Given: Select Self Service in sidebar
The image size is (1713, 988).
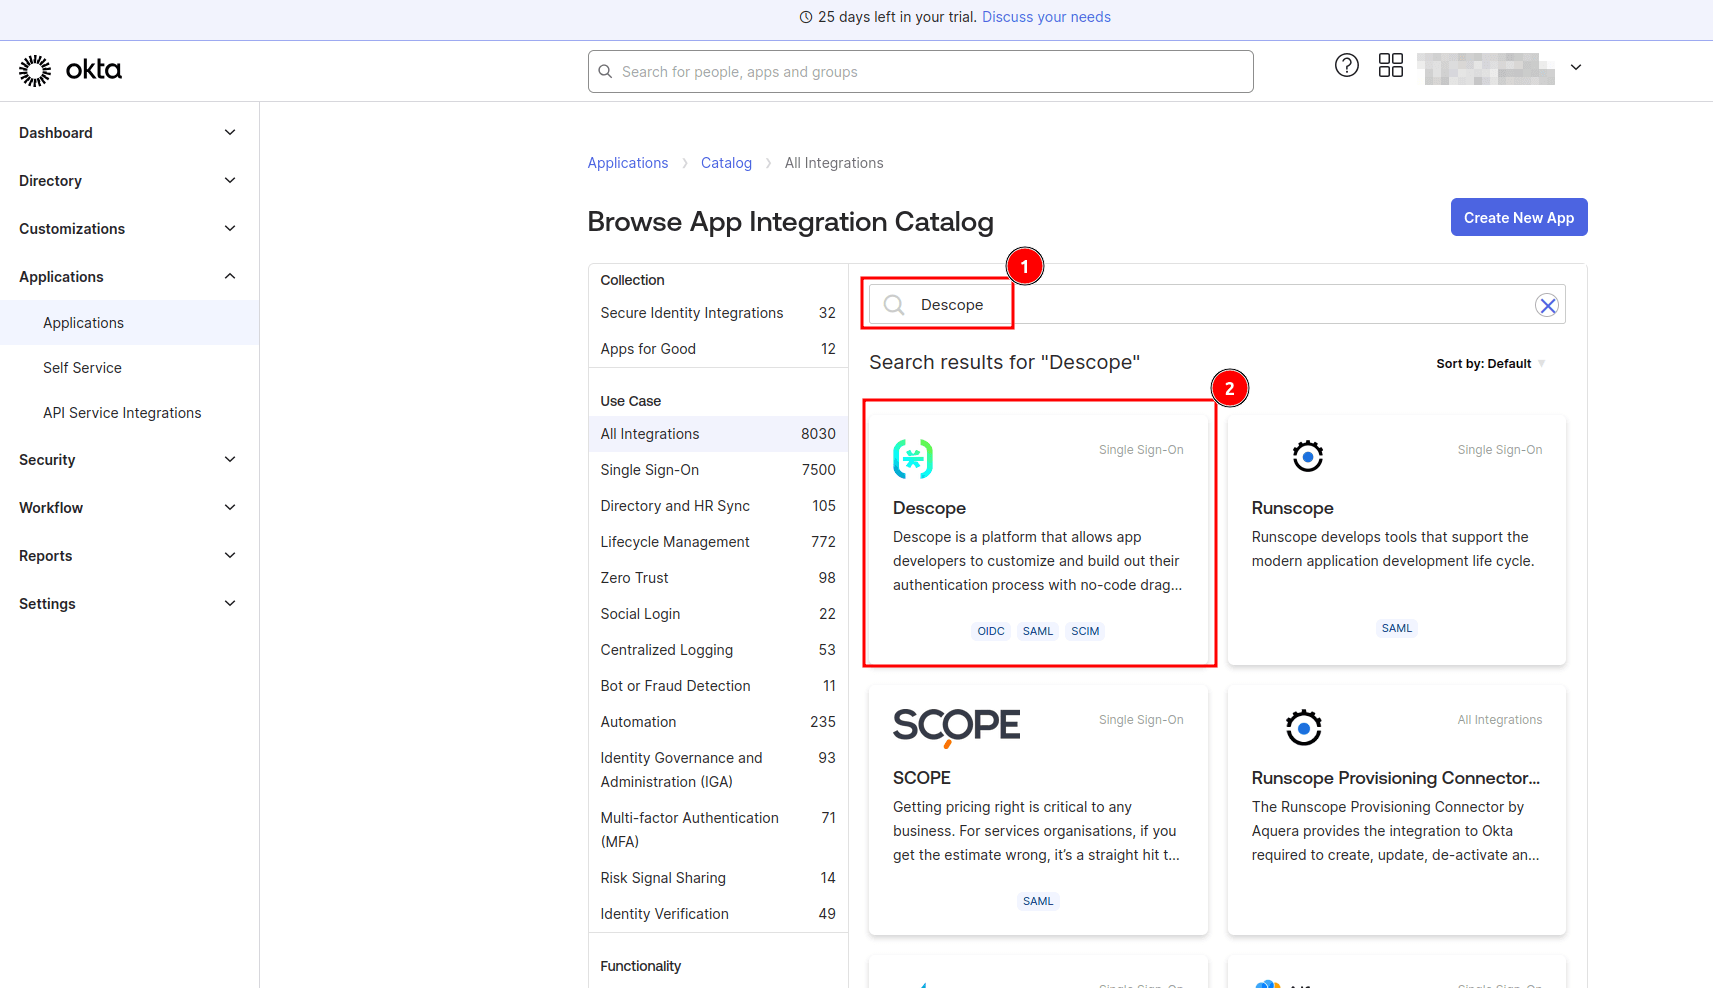Looking at the screenshot, I should tap(82, 368).
